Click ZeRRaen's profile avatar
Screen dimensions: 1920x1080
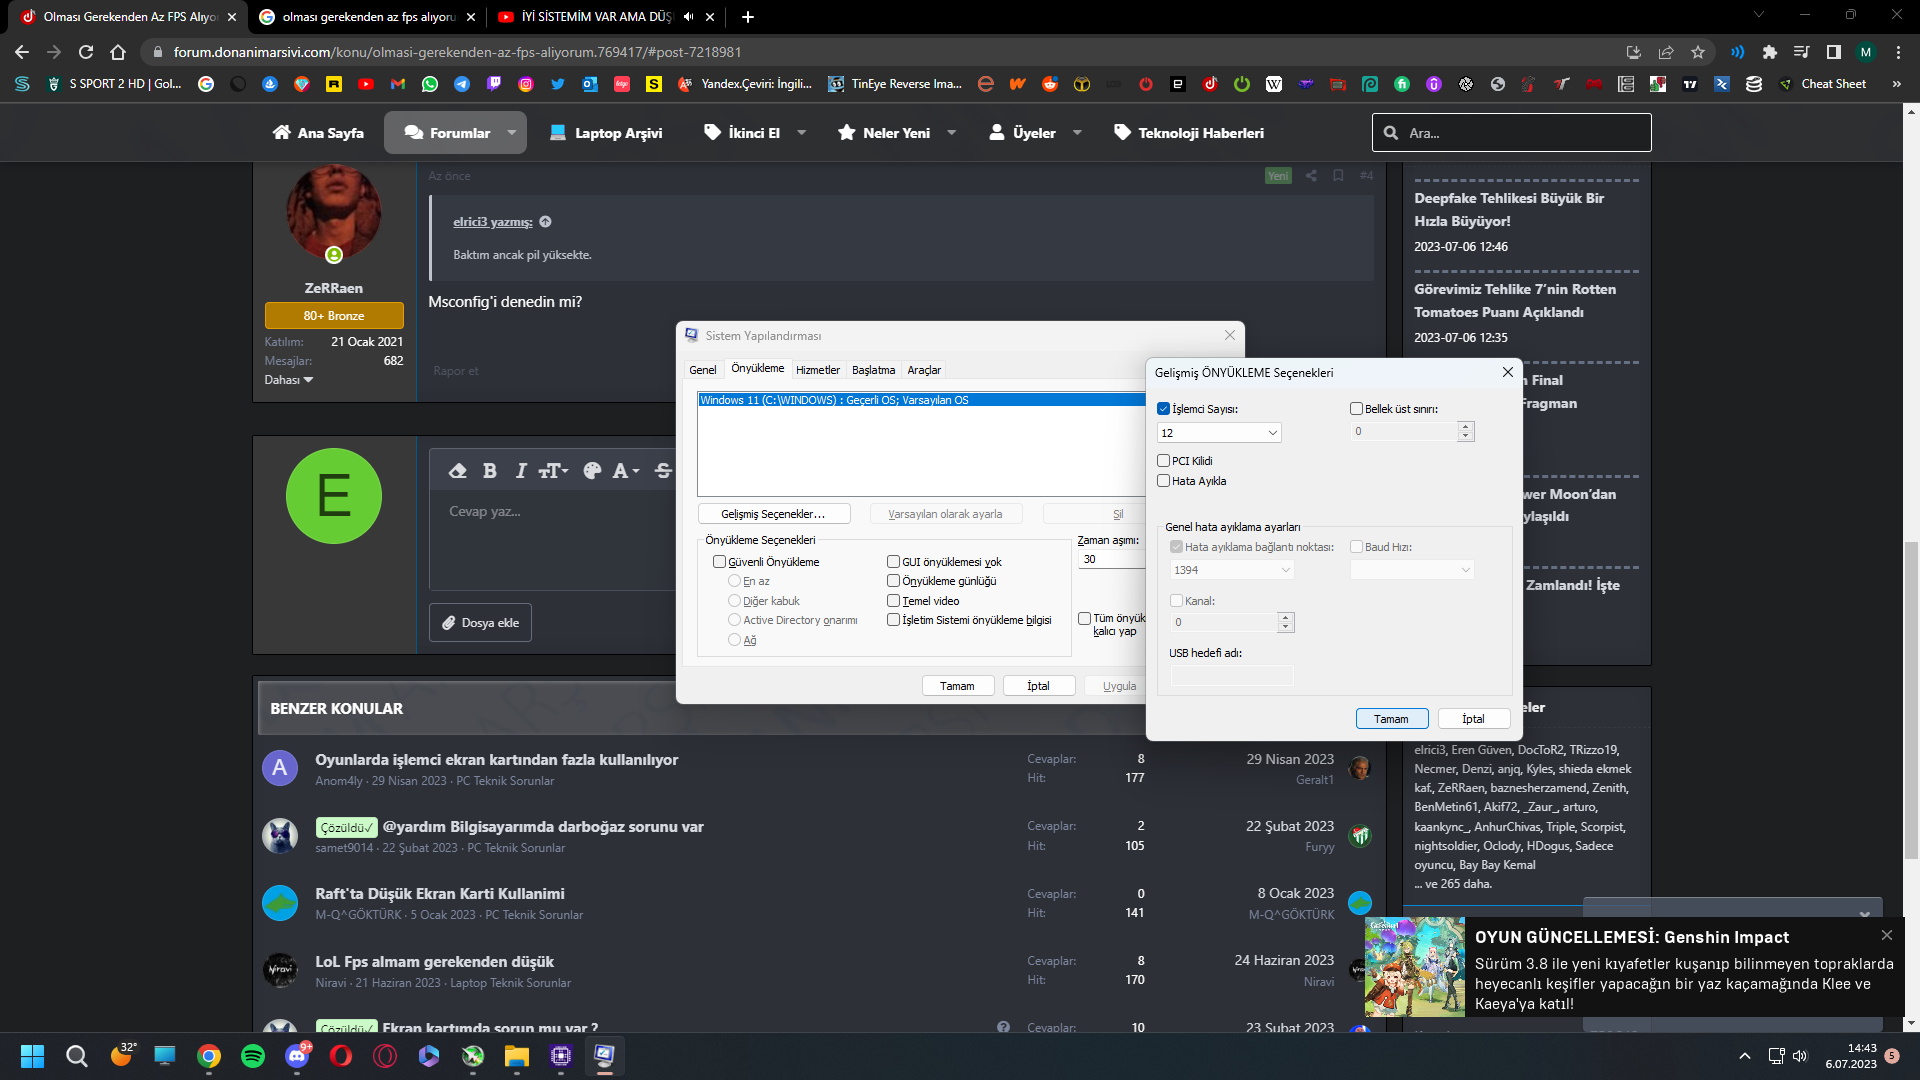point(334,214)
